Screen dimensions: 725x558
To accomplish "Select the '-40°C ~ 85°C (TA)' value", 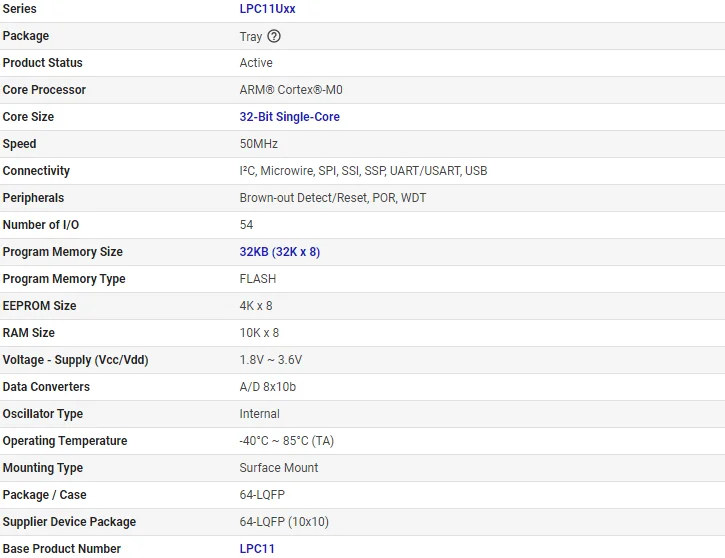I will click(x=287, y=441).
